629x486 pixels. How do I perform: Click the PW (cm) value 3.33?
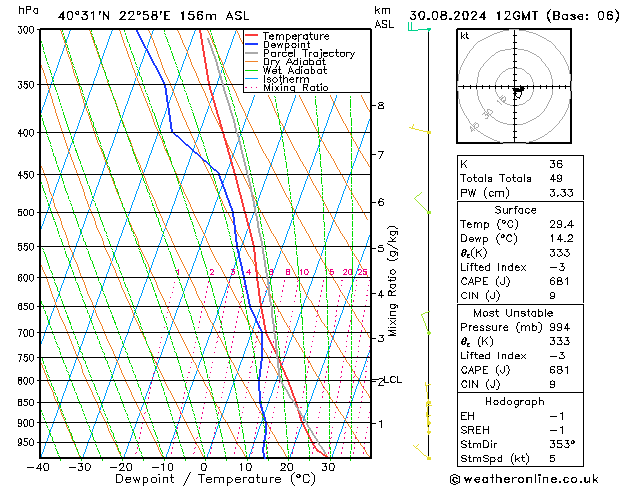click(x=561, y=193)
